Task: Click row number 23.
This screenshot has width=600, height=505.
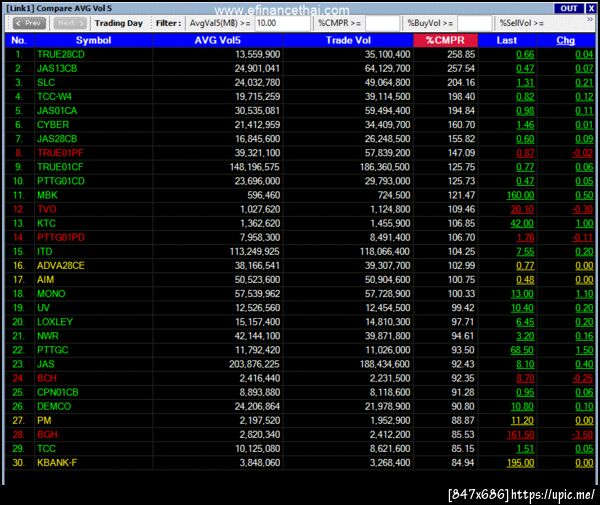Action: click(18, 364)
